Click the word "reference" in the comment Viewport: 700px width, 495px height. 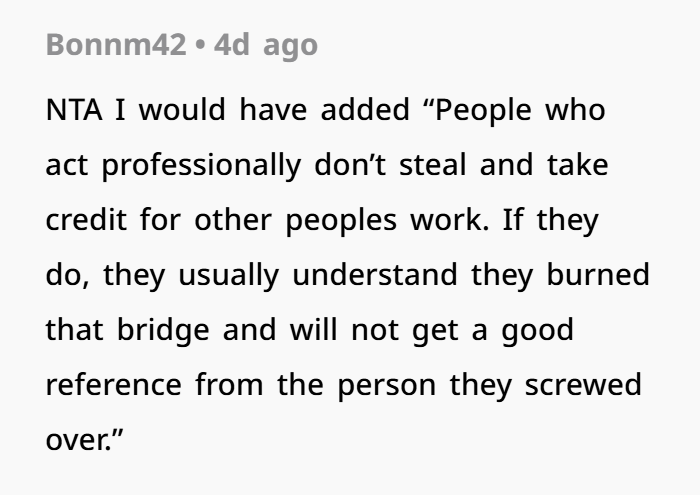pyautogui.click(x=112, y=384)
